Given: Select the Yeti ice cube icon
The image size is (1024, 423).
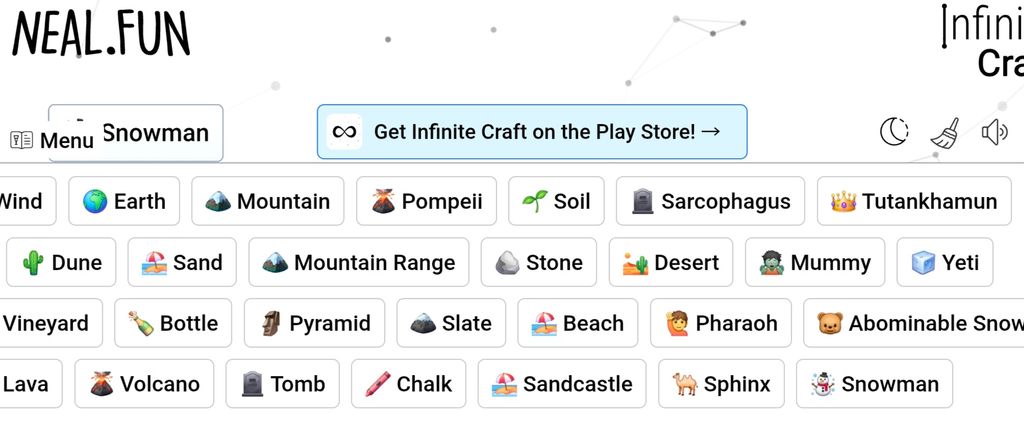Looking at the screenshot, I should click(923, 262).
